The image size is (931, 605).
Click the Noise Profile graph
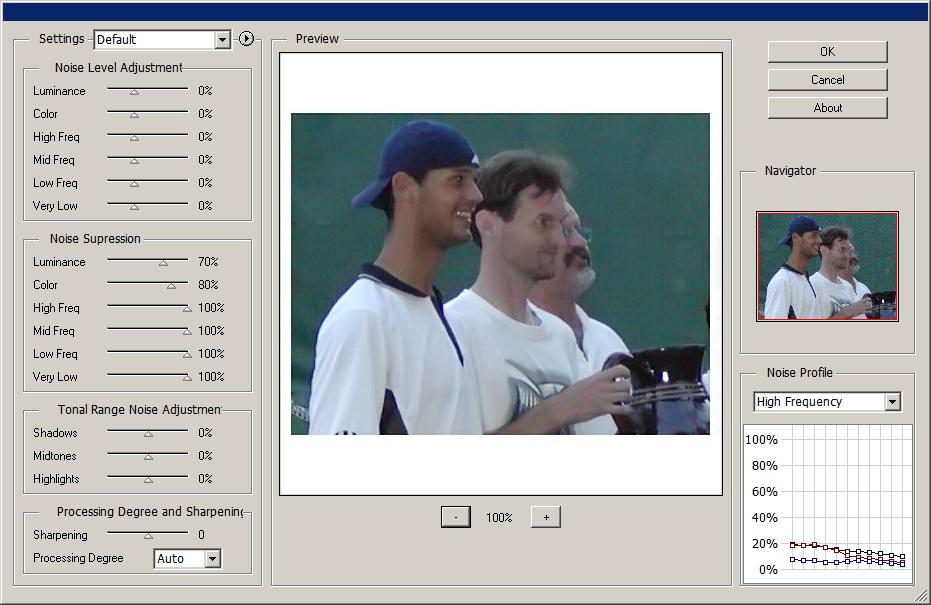coord(828,503)
